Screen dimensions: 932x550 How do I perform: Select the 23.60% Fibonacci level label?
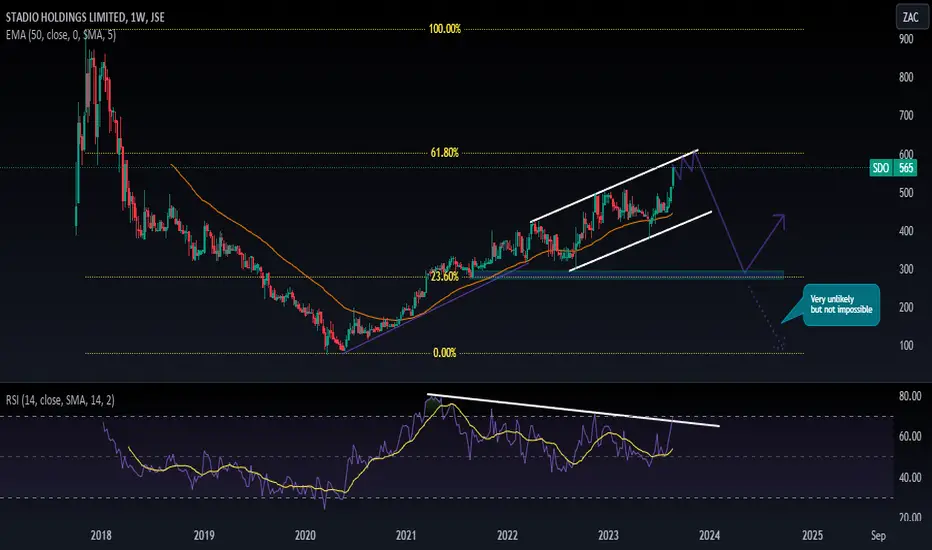tap(445, 276)
